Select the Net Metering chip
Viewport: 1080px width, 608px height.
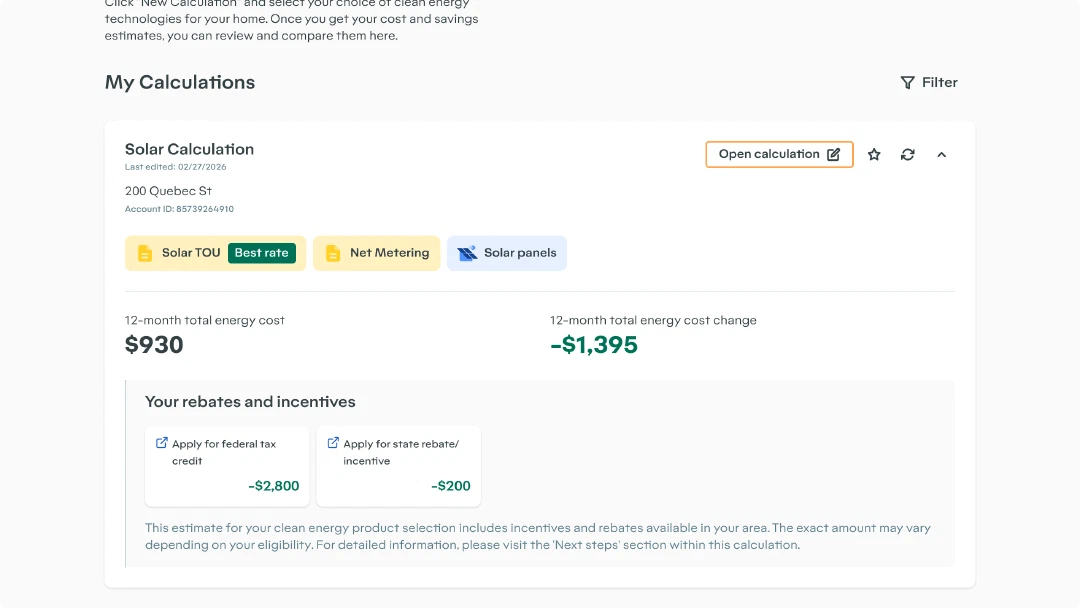376,253
